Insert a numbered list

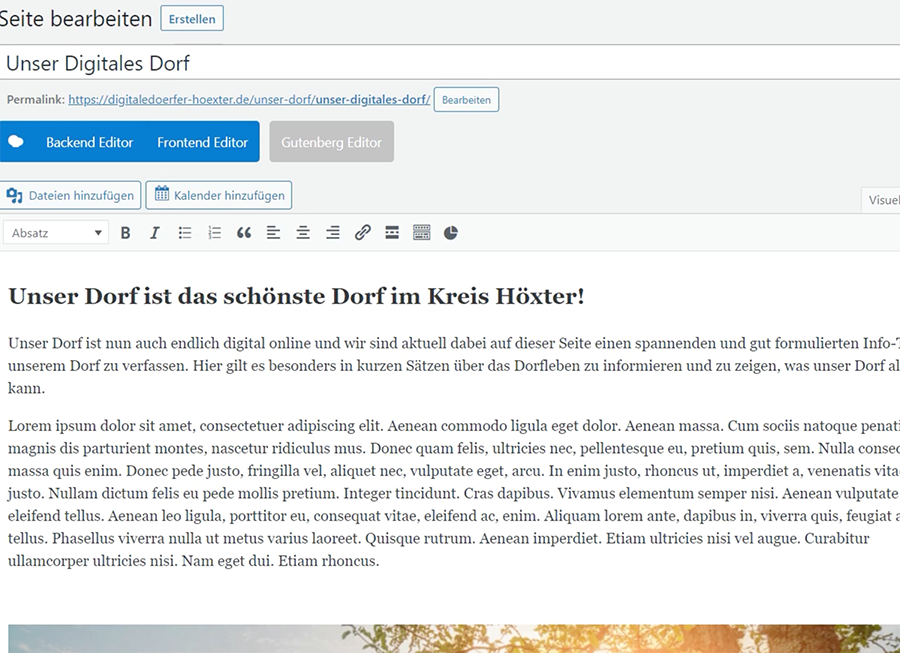(214, 233)
